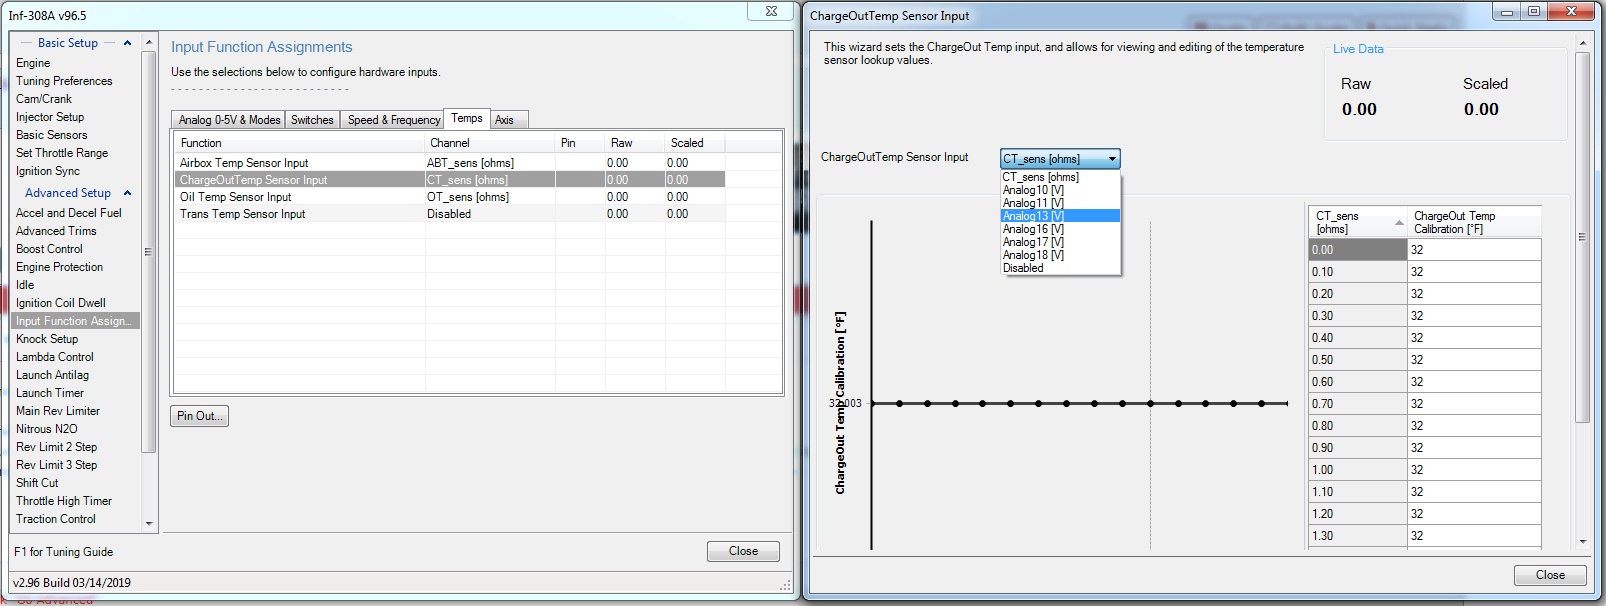Click the Channel column header
The width and height of the screenshot is (1606, 606).
point(490,143)
